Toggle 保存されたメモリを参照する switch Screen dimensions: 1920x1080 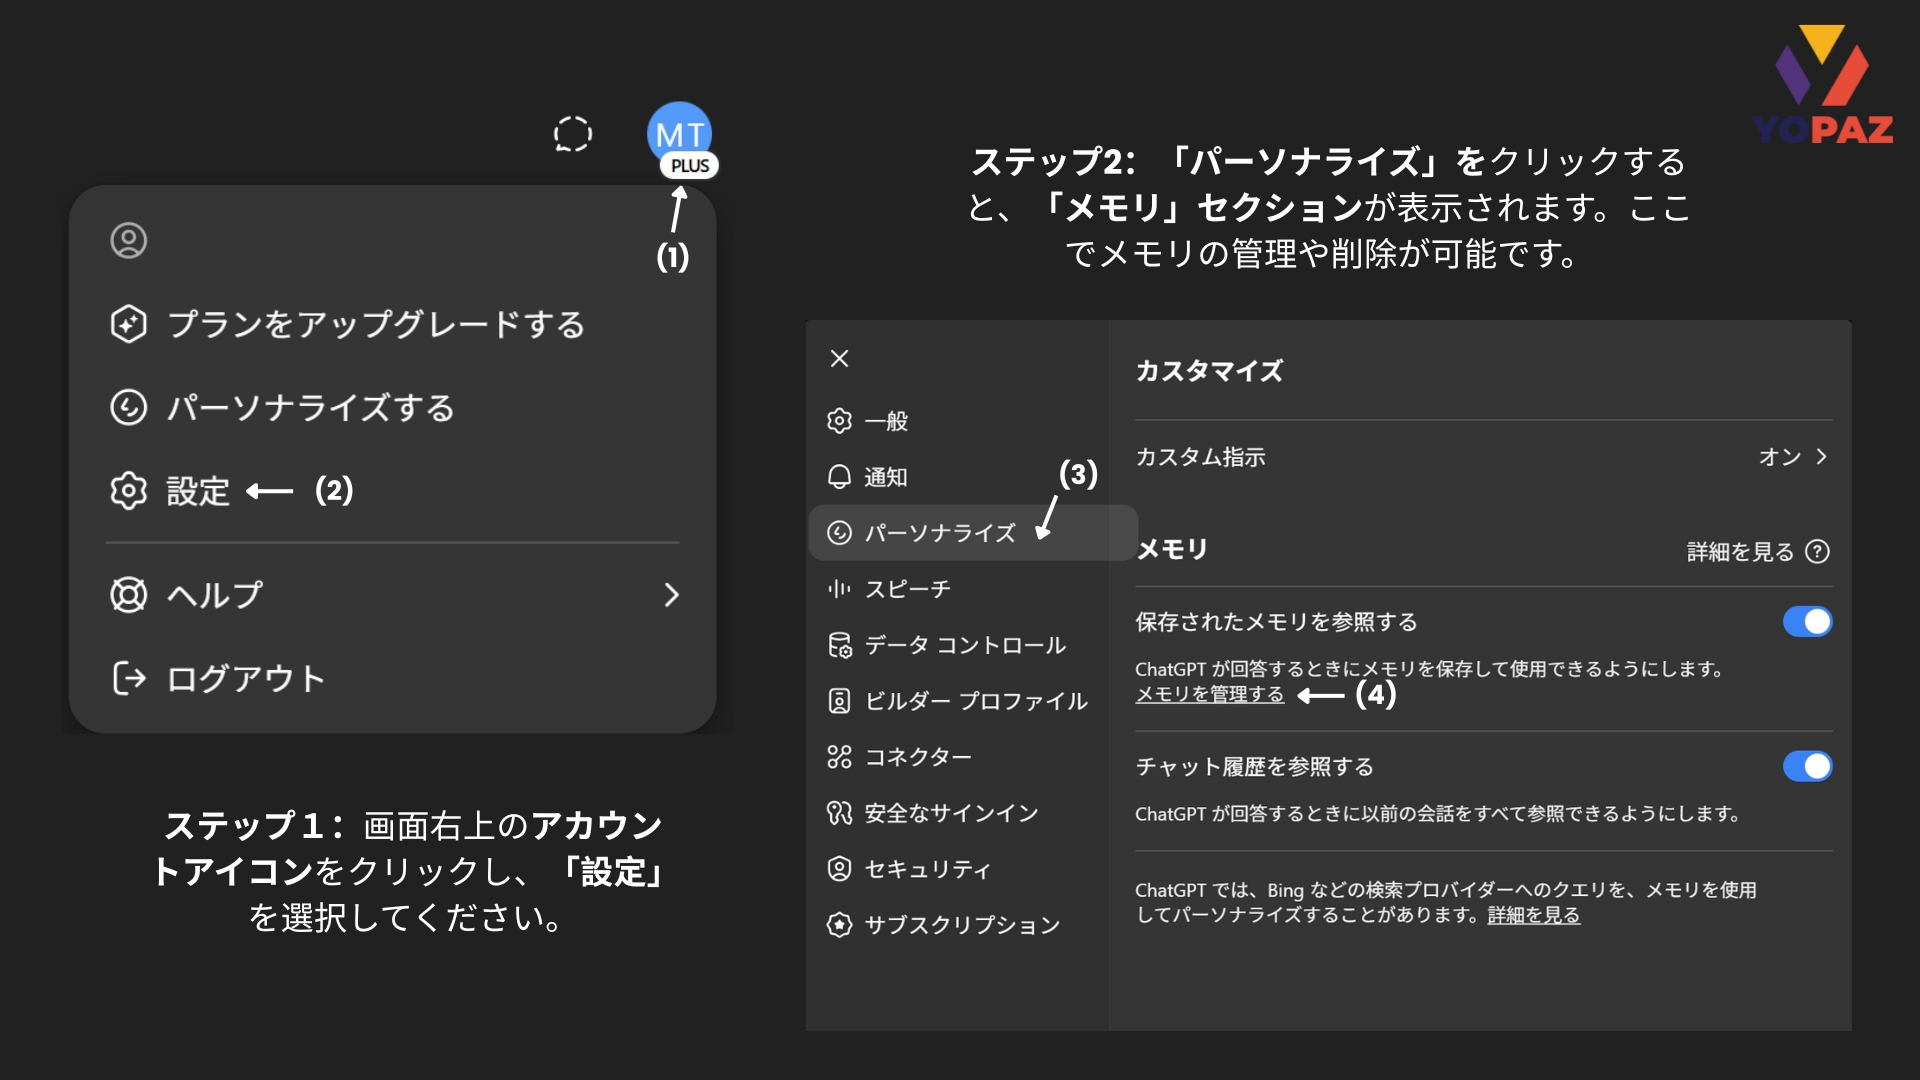[x=1807, y=621]
